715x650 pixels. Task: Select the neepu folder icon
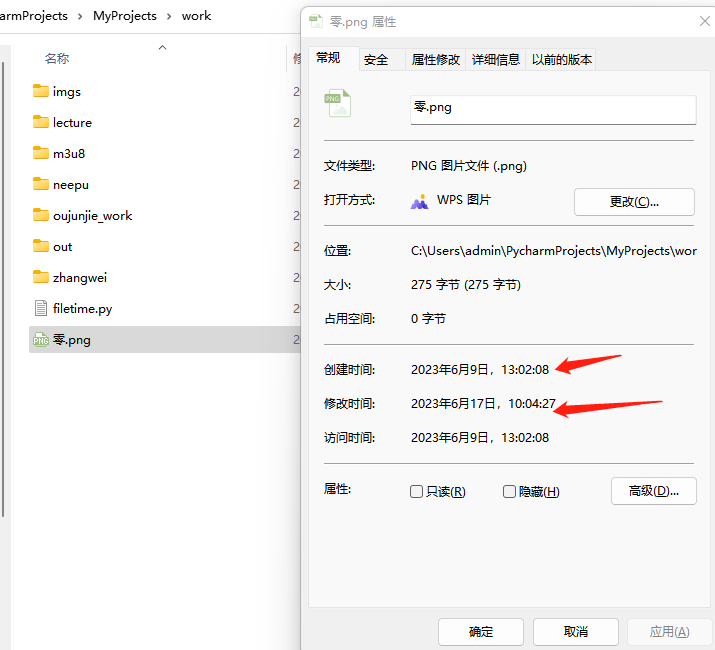41,185
